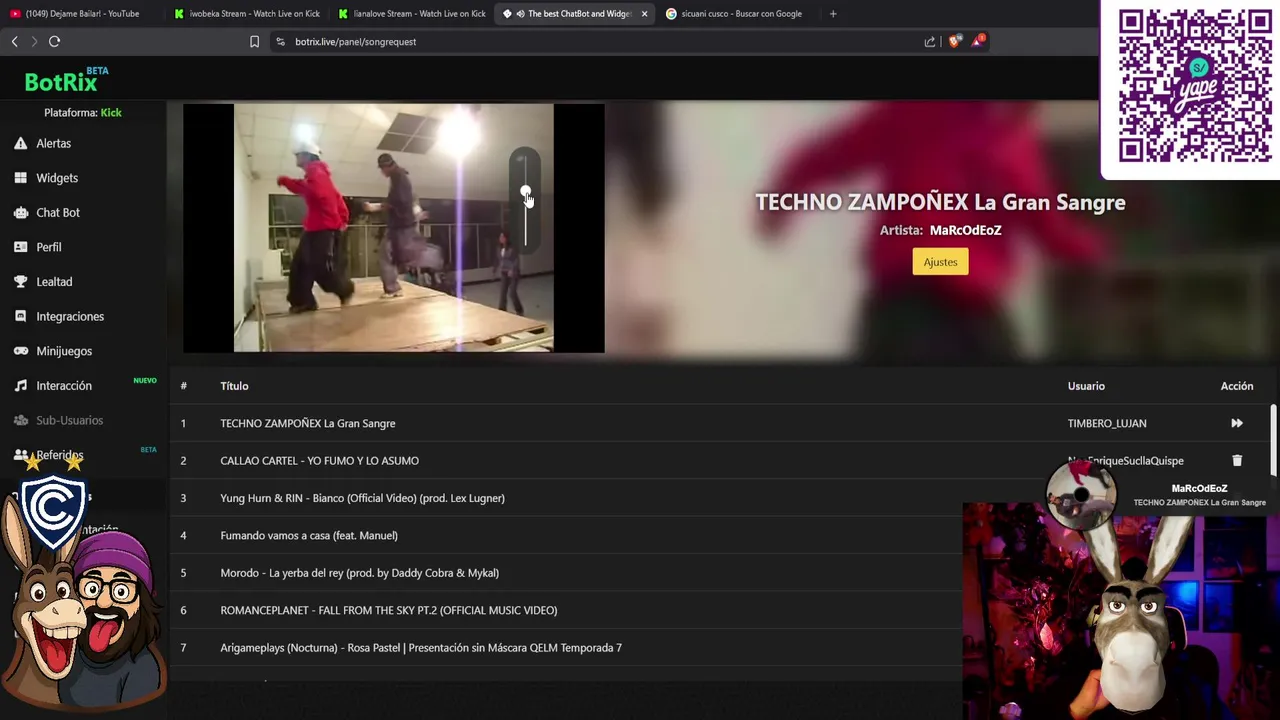Open the Perfil menu item
Image resolution: width=1280 pixels, height=720 pixels.
click(x=49, y=247)
